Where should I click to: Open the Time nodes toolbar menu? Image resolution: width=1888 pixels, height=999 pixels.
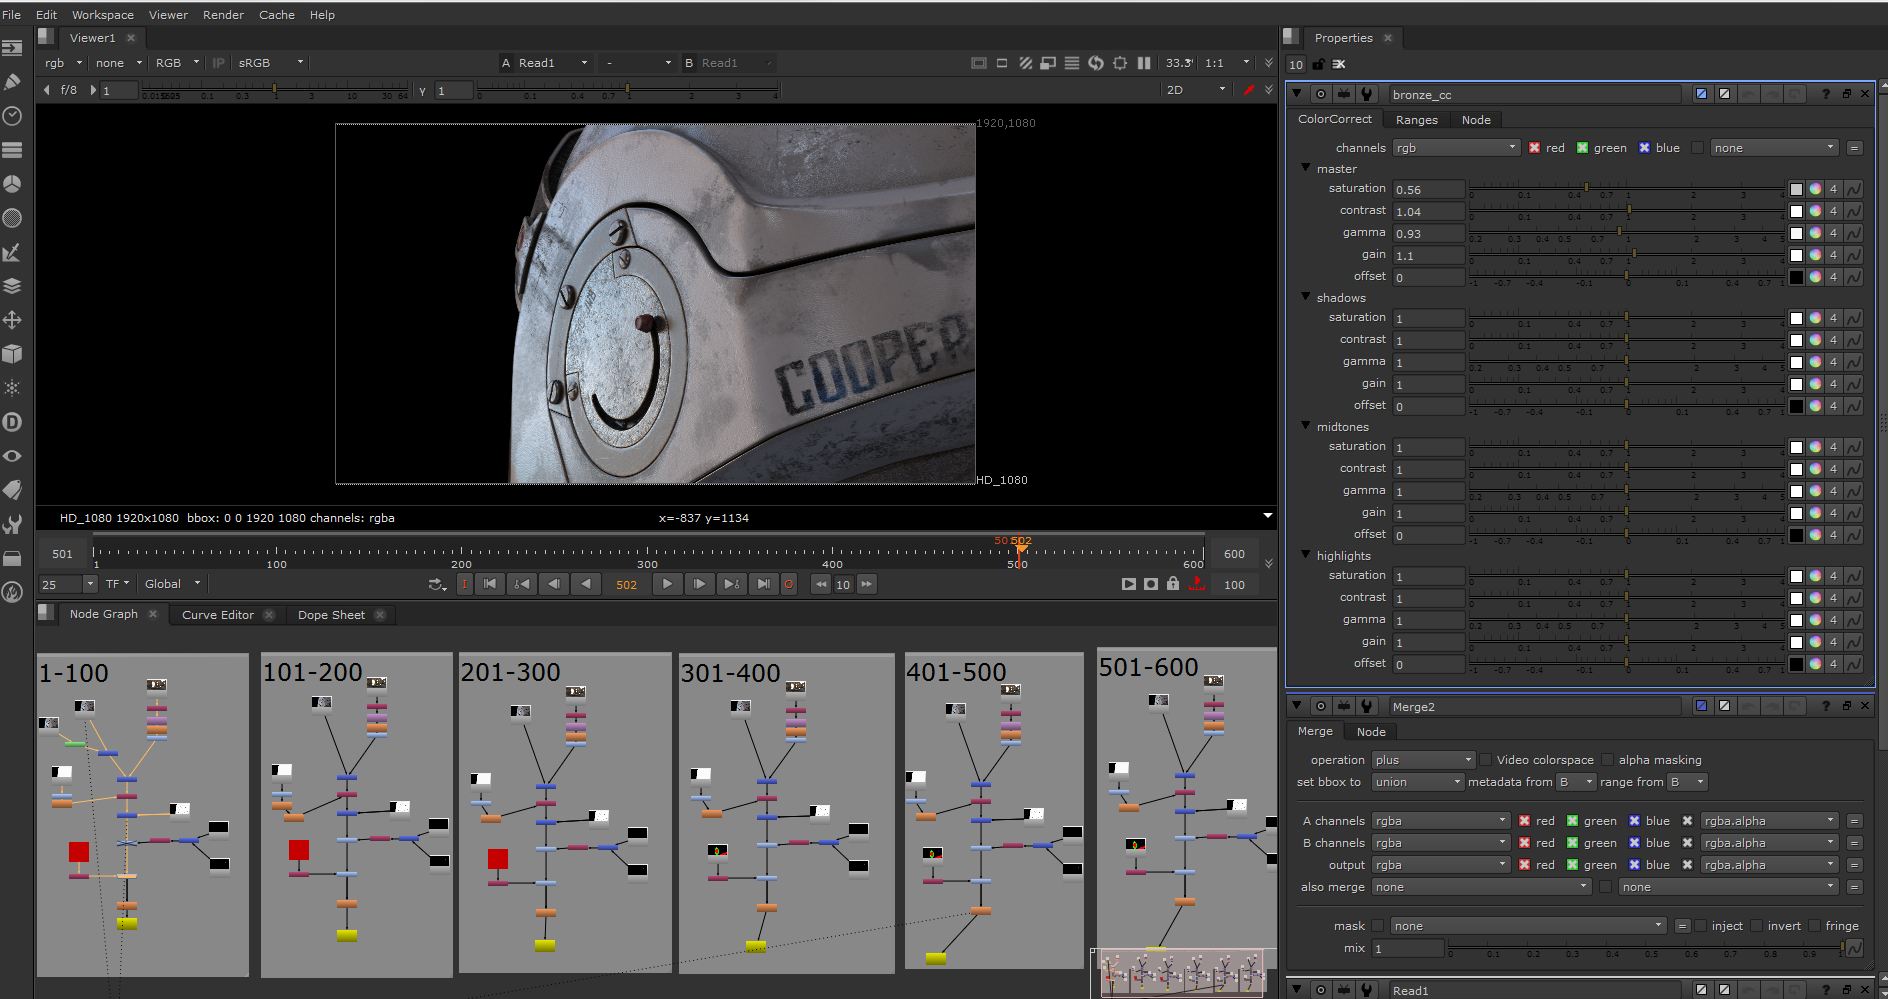(12, 116)
